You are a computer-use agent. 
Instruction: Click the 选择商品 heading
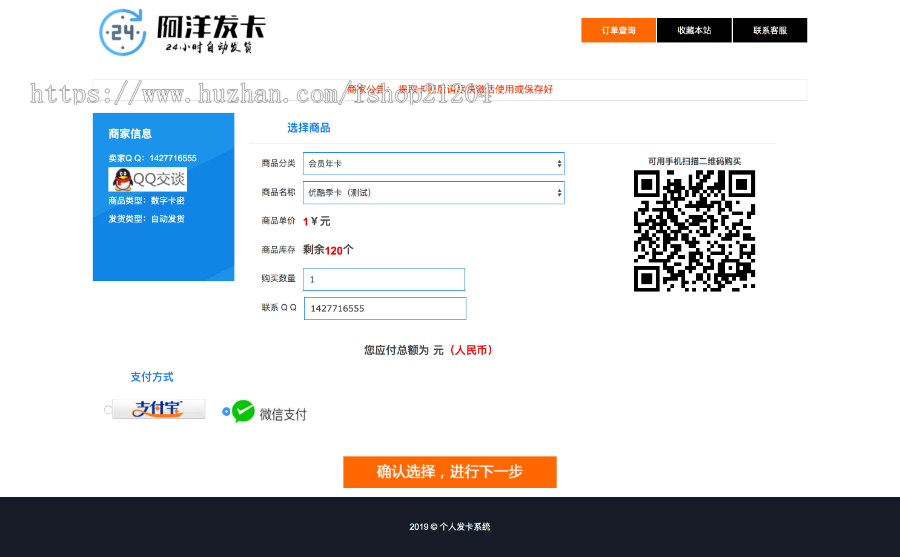[x=309, y=127]
